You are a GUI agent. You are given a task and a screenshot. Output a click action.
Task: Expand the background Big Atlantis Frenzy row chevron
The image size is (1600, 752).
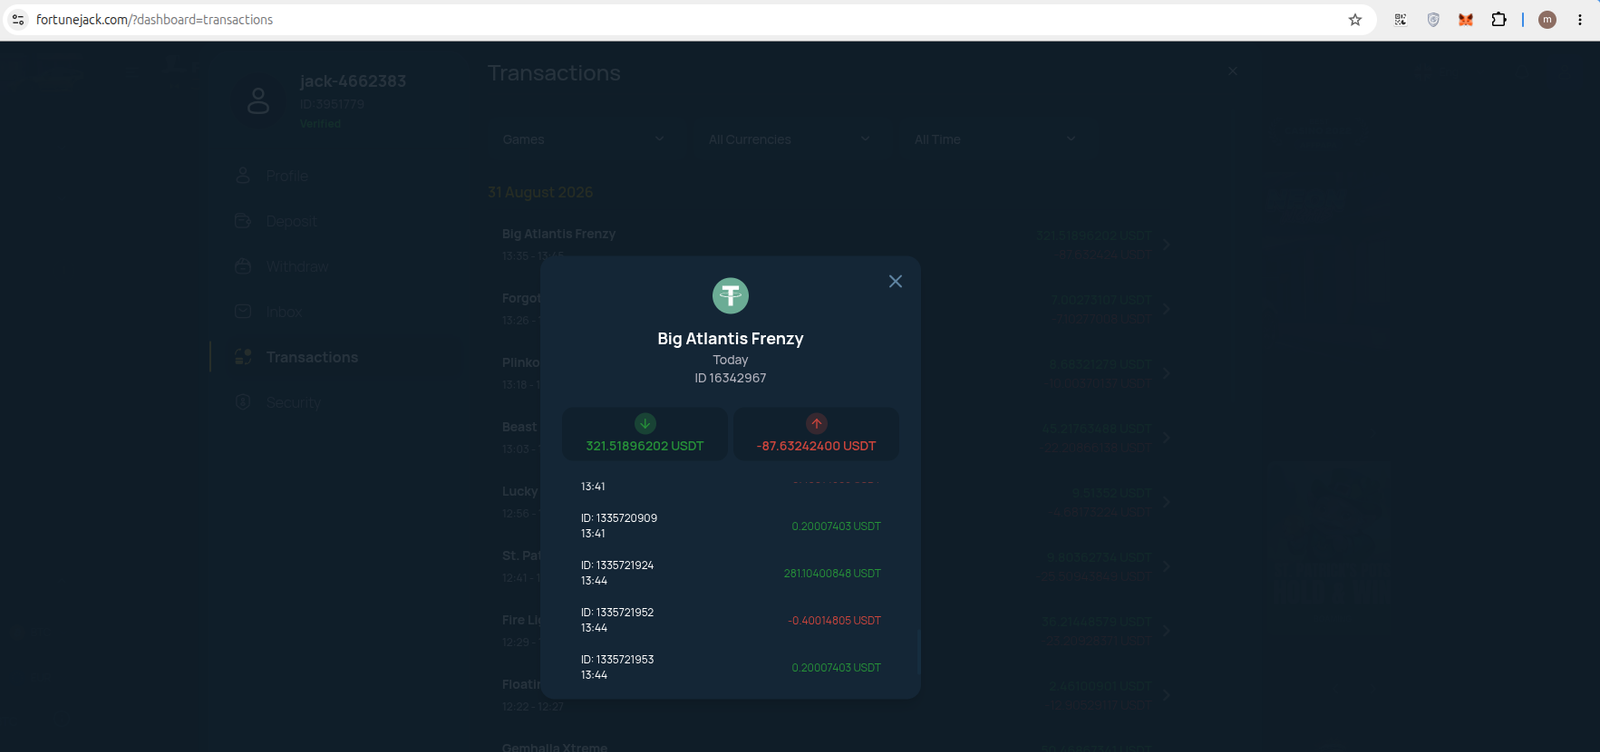click(x=1166, y=244)
